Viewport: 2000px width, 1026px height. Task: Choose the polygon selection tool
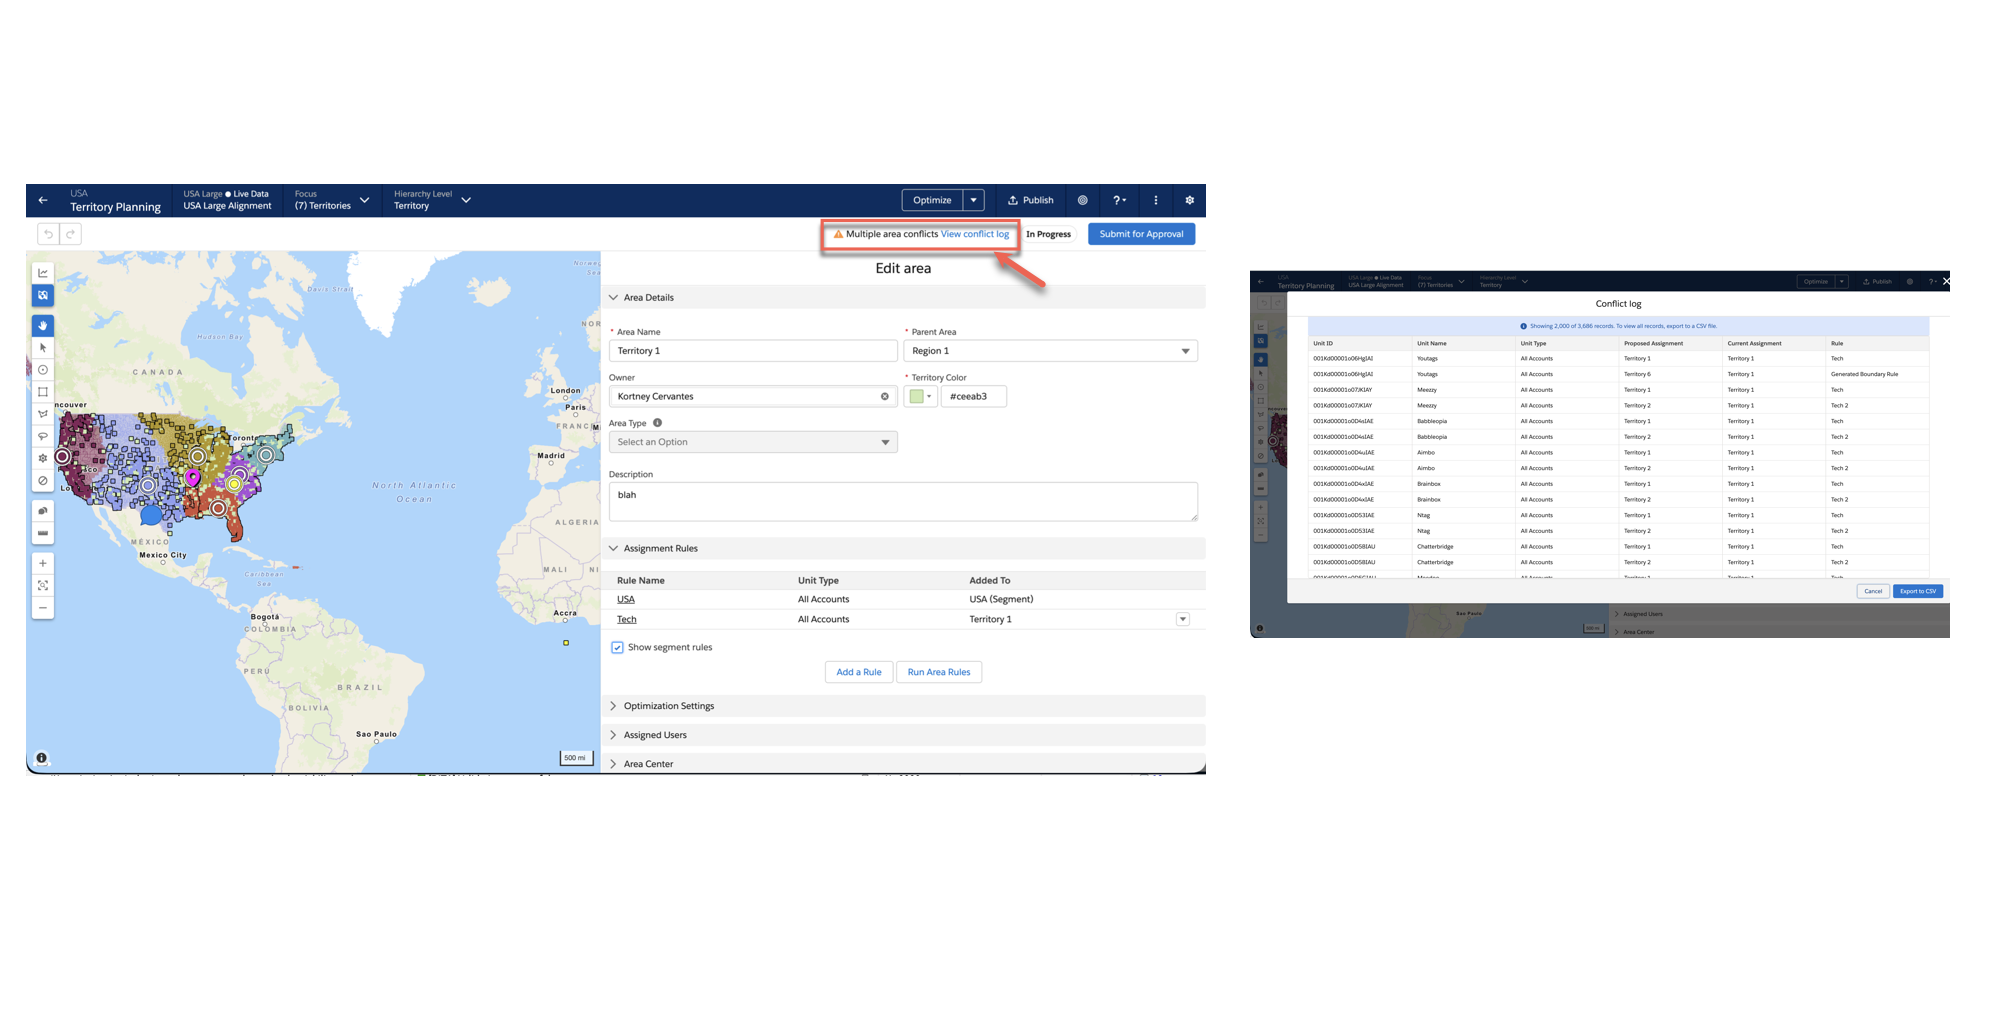(x=43, y=414)
